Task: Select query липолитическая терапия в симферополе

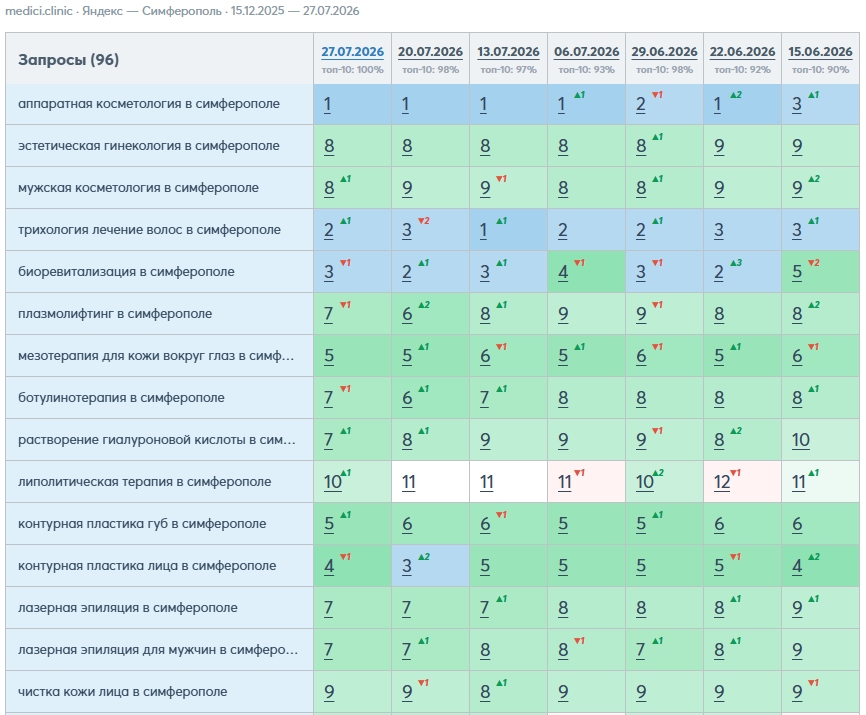Action: (x=144, y=481)
